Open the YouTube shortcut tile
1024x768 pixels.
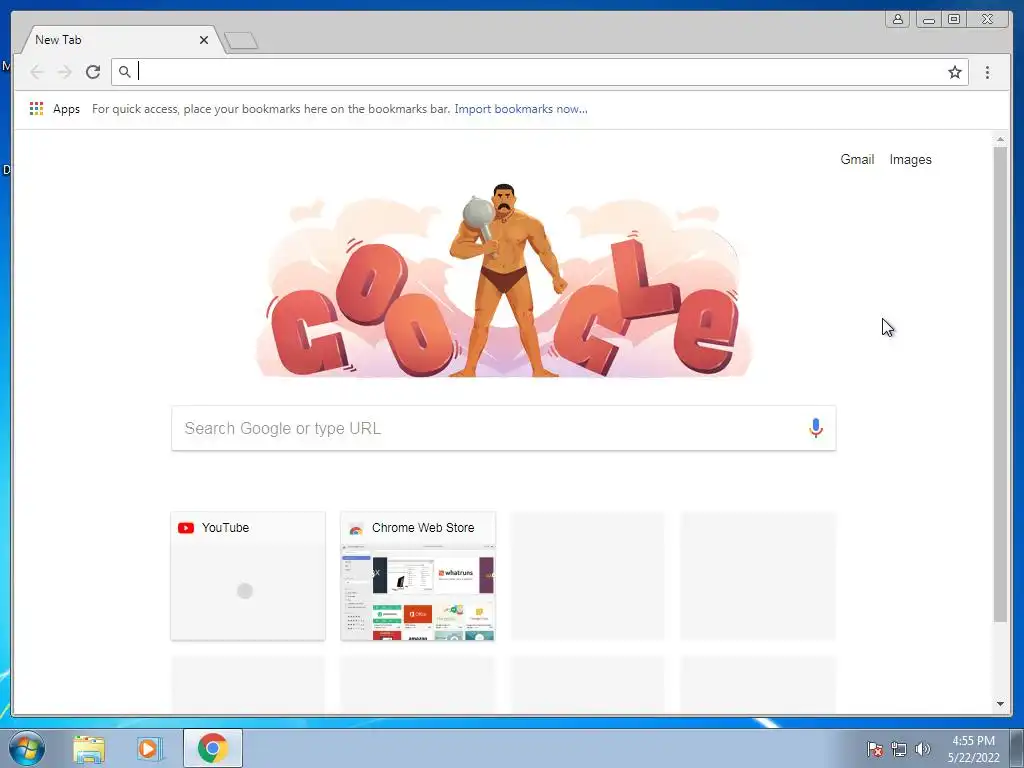(x=248, y=576)
